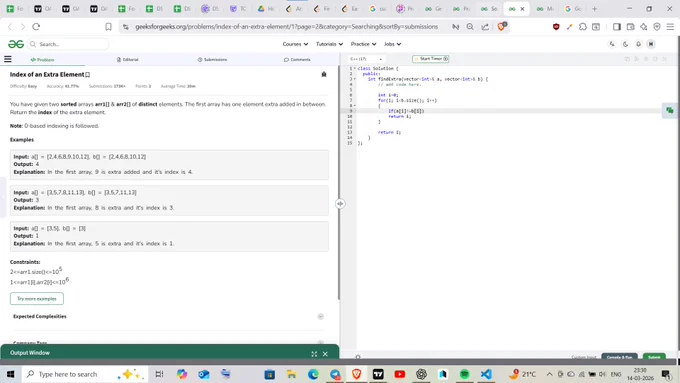
Task: Open the Practice dropdown
Action: [x=363, y=44]
